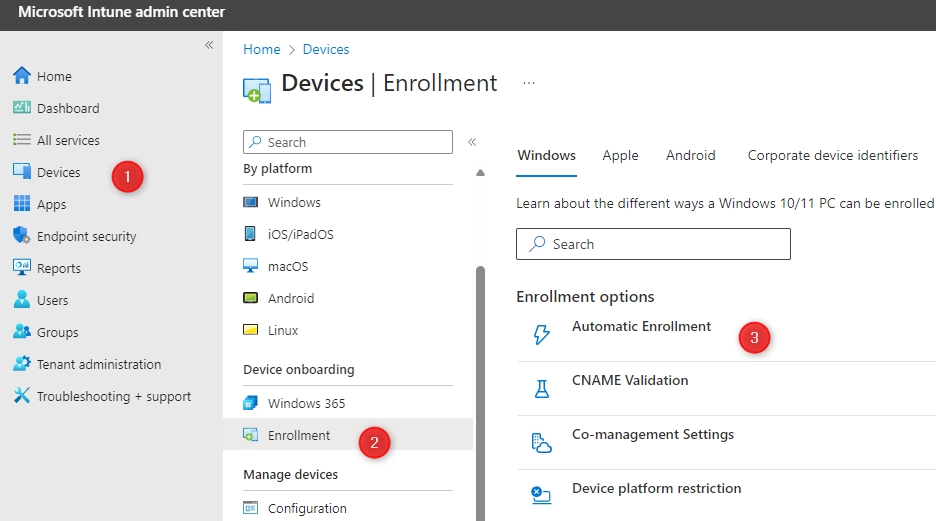Click the Endpoint security shield icon
The width and height of the screenshot is (936, 521).
(22, 236)
